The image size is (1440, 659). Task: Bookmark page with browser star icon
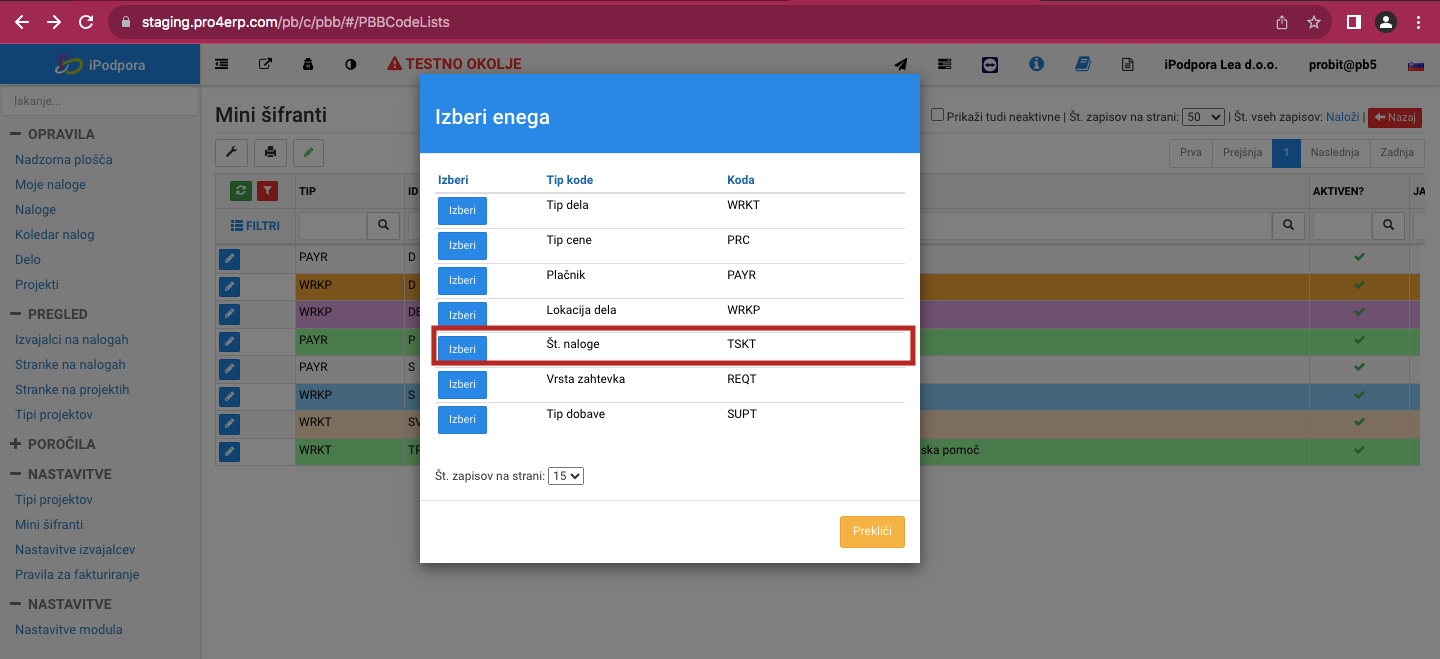(x=1314, y=22)
